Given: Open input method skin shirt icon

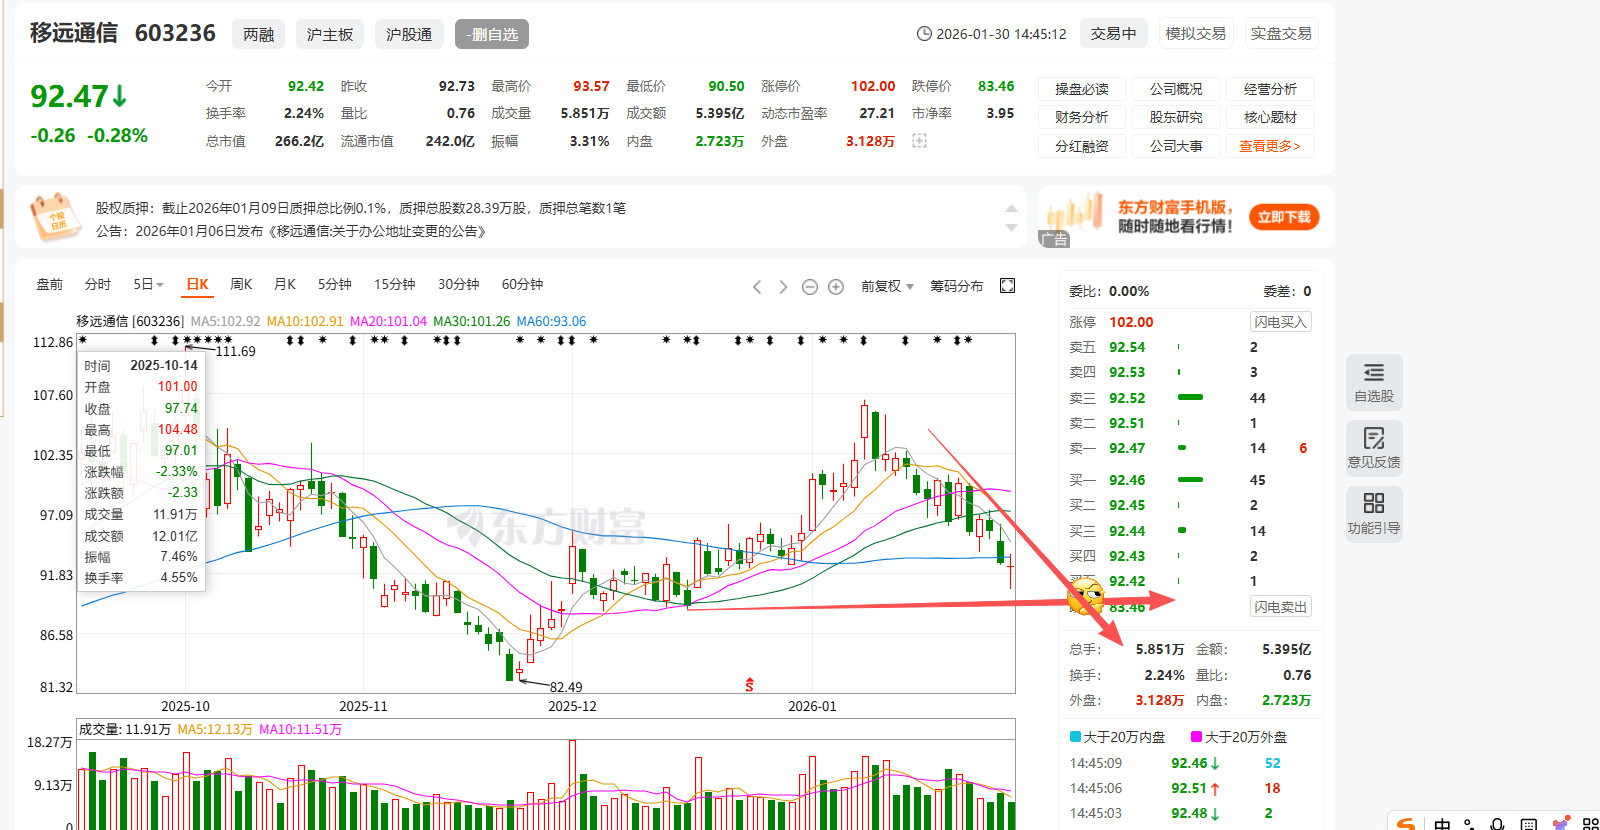Looking at the screenshot, I should tap(1561, 823).
